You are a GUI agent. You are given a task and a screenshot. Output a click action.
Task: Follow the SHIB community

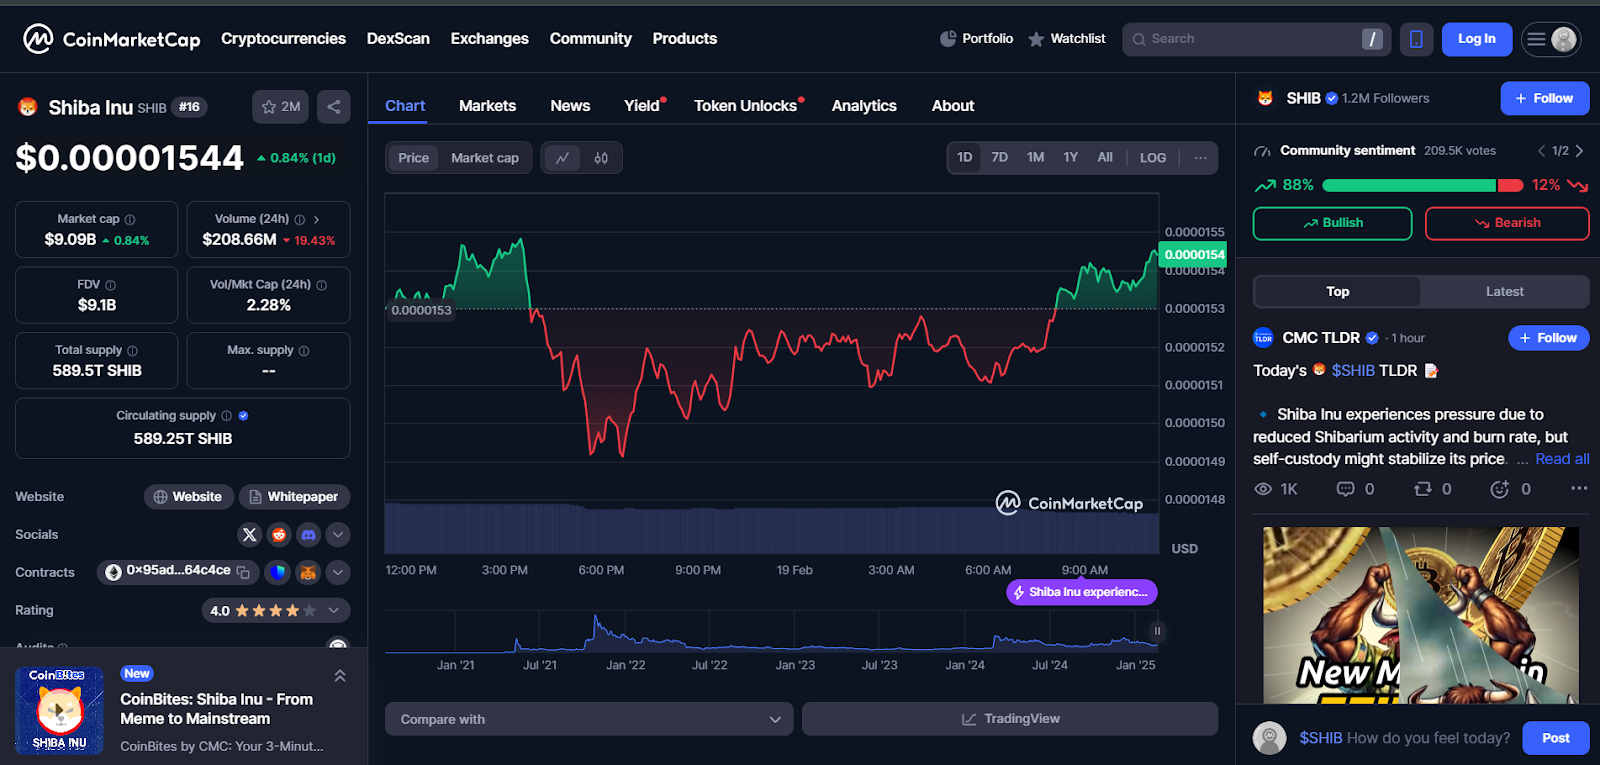click(x=1545, y=98)
